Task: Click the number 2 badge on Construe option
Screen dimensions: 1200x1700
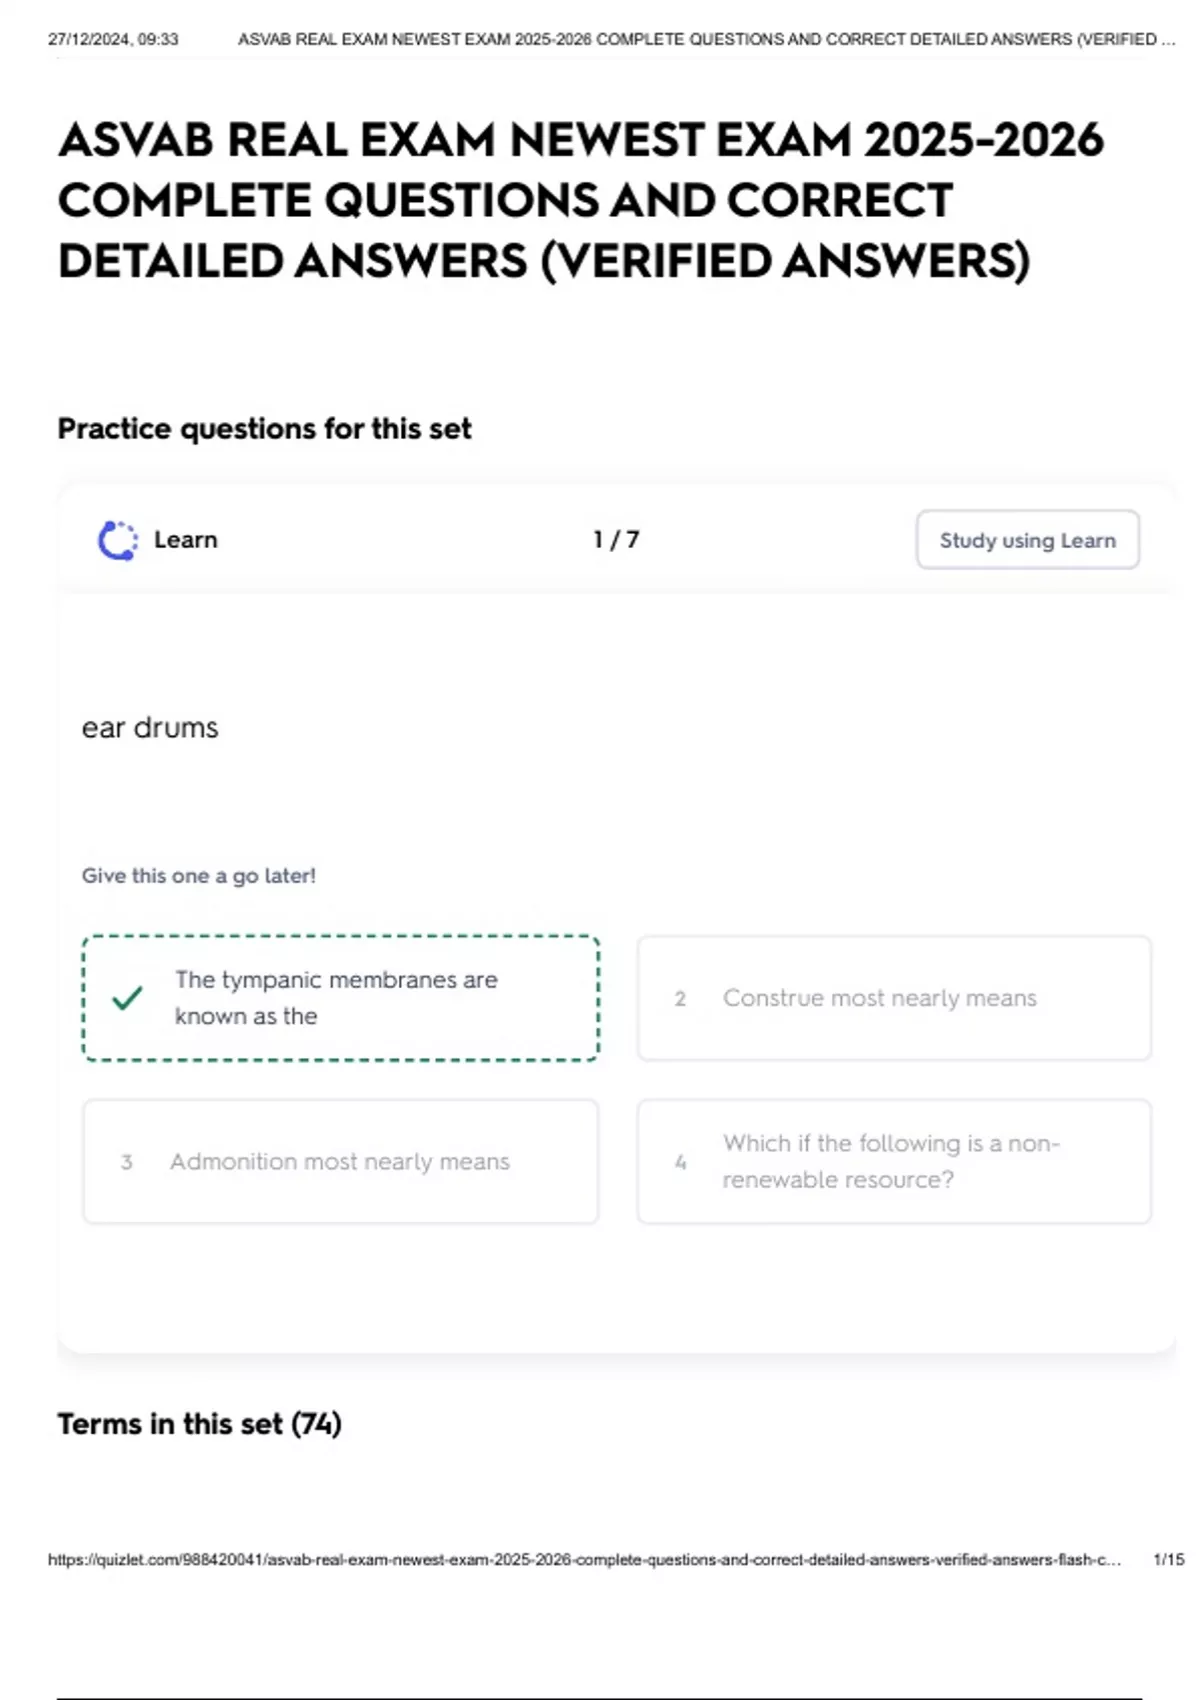Action: tap(680, 999)
